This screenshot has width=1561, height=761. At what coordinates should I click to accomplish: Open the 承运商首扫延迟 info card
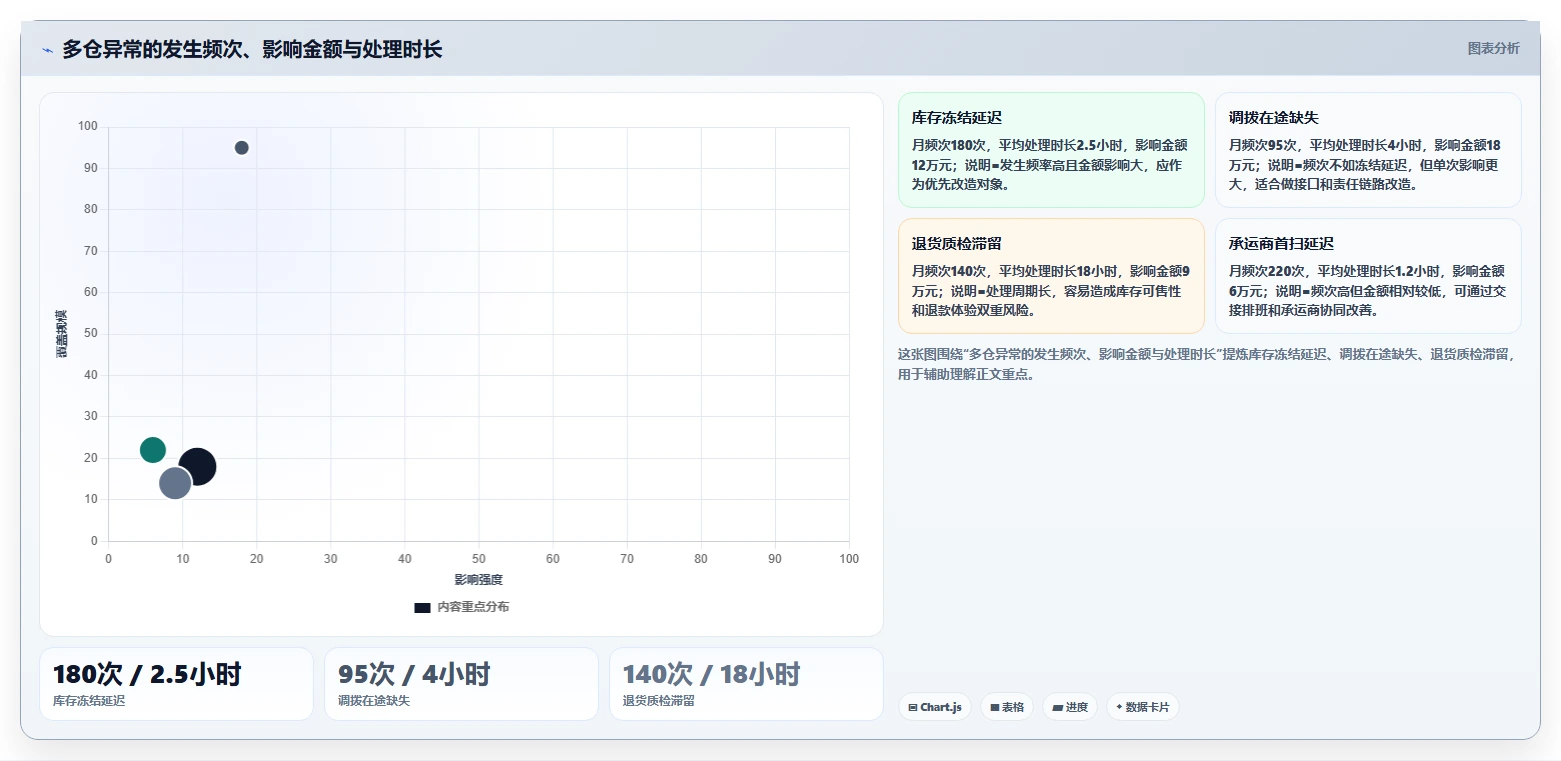coord(1368,276)
